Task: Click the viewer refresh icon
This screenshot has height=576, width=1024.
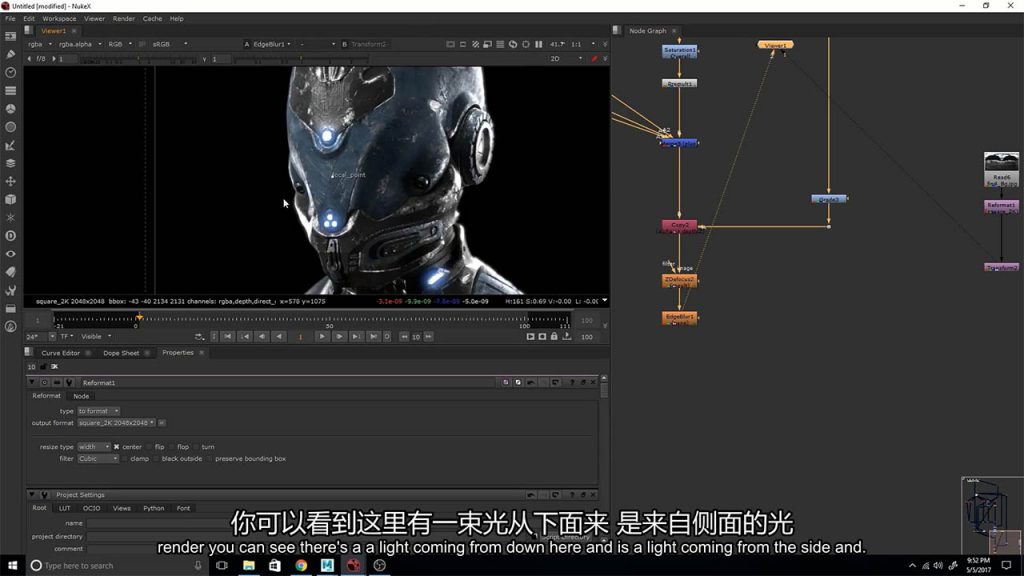Action: 513,44
